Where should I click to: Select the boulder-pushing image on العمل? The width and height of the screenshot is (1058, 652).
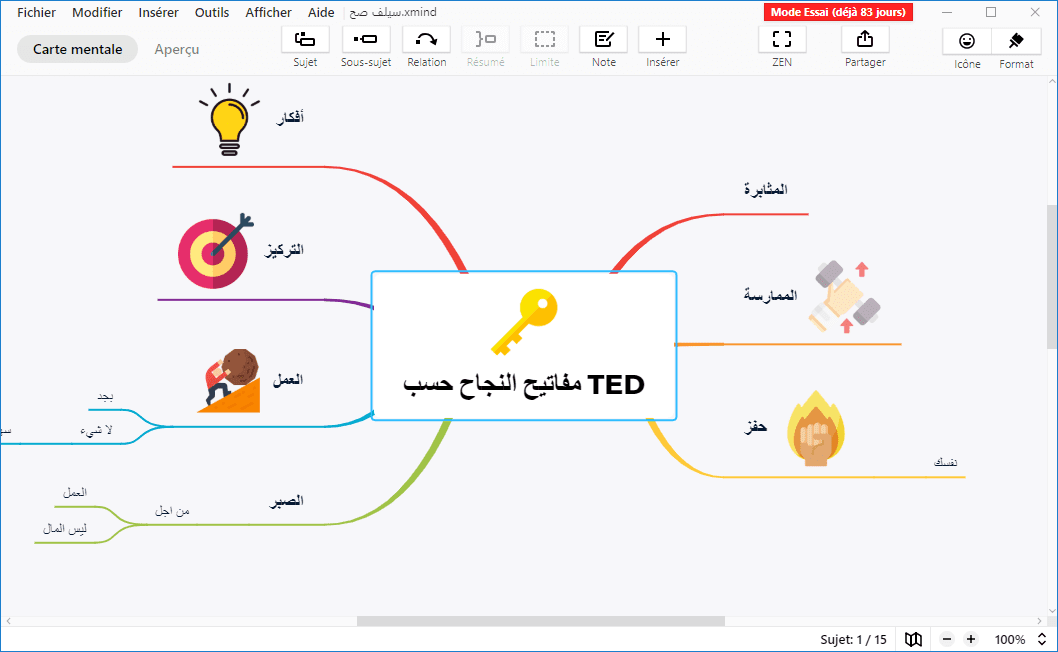(229, 380)
